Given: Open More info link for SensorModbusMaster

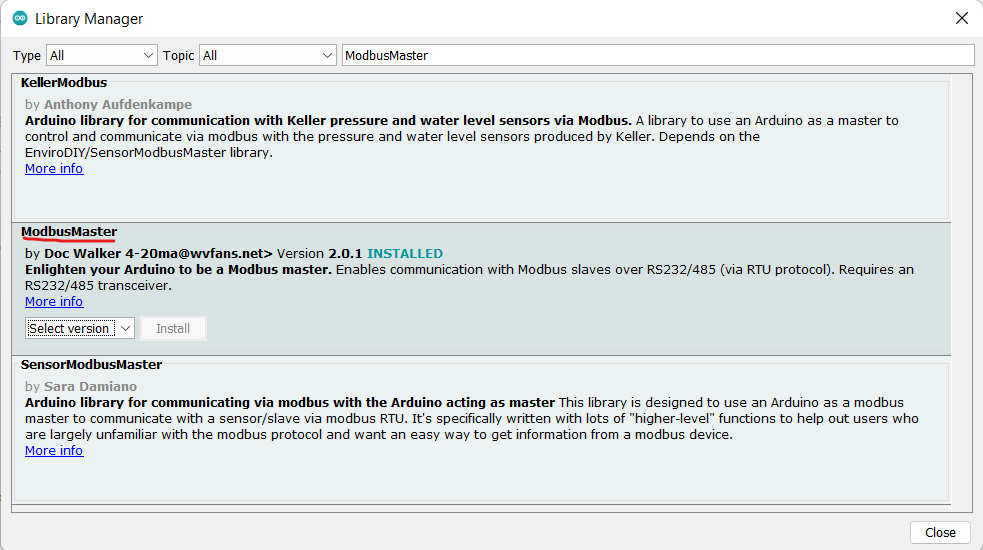Looking at the screenshot, I should [54, 451].
